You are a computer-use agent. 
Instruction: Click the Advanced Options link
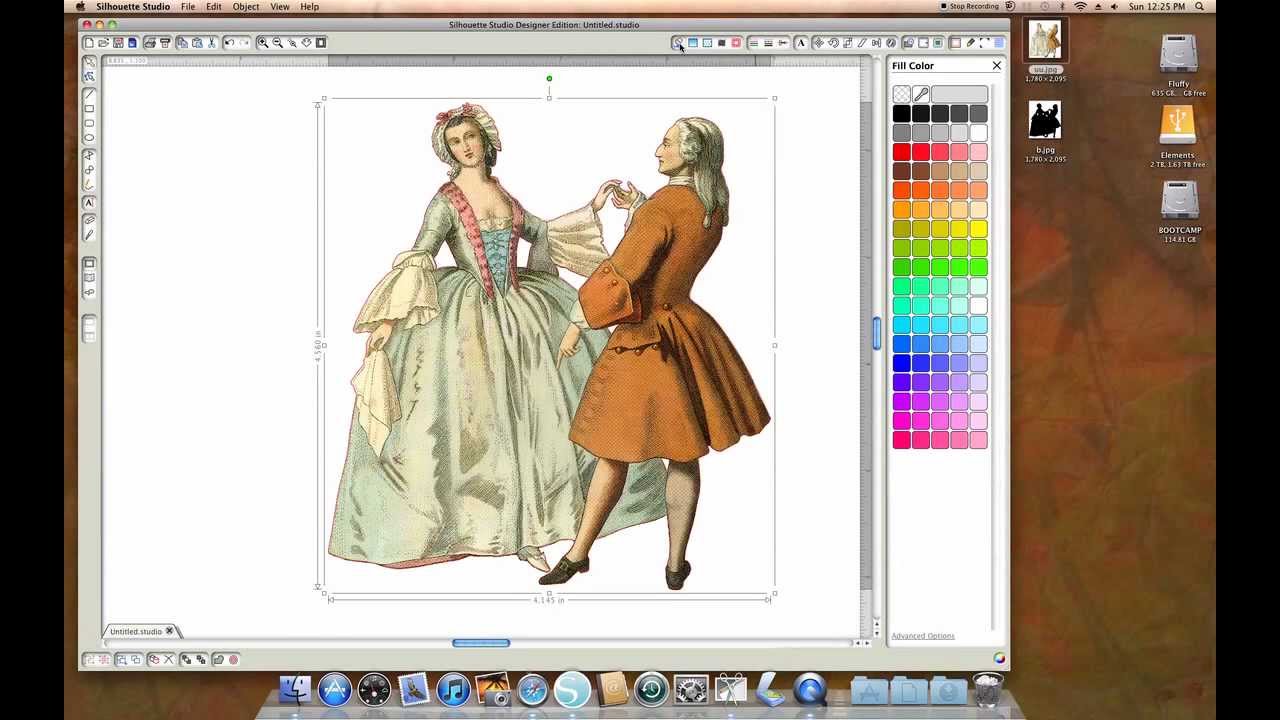(x=923, y=636)
